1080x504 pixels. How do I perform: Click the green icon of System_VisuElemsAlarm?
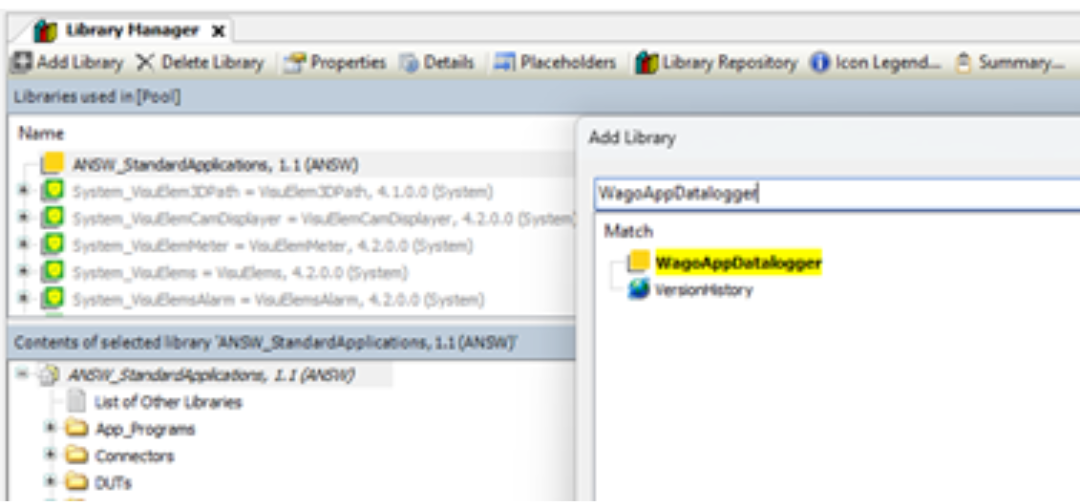tap(52, 299)
